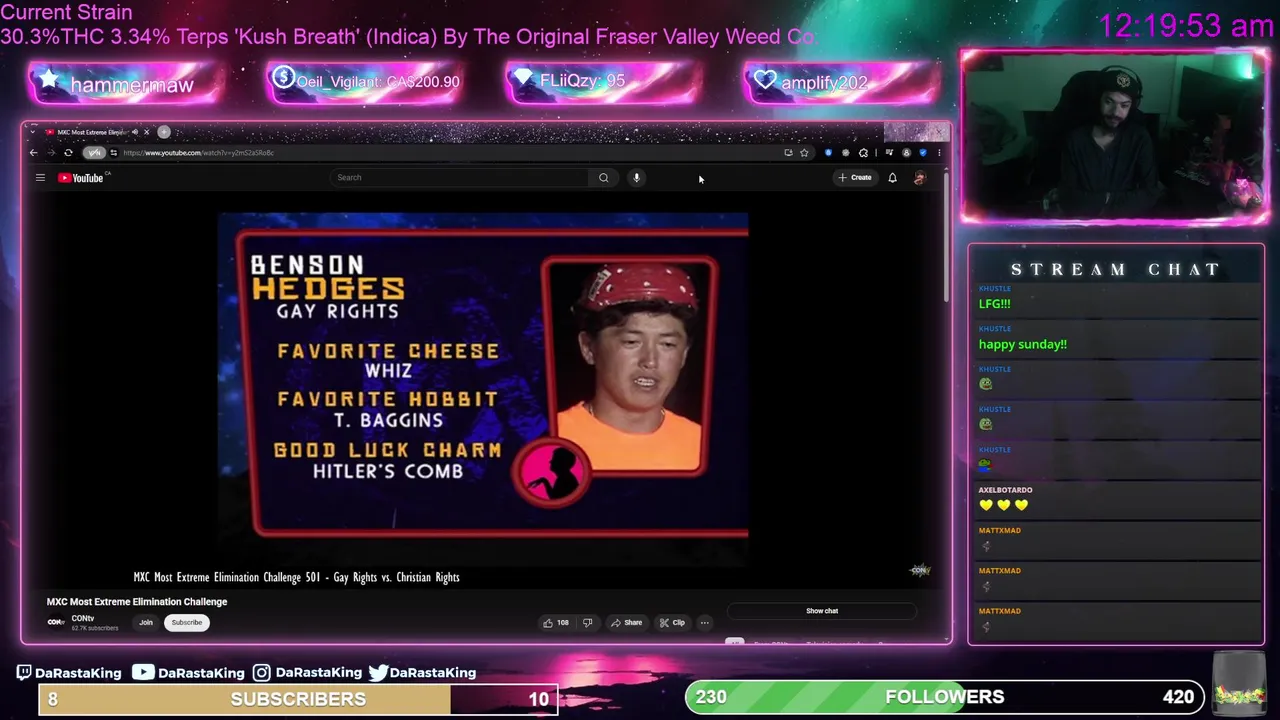Open the tab search dropdown arrow
The height and width of the screenshot is (720, 1280).
click(33, 132)
